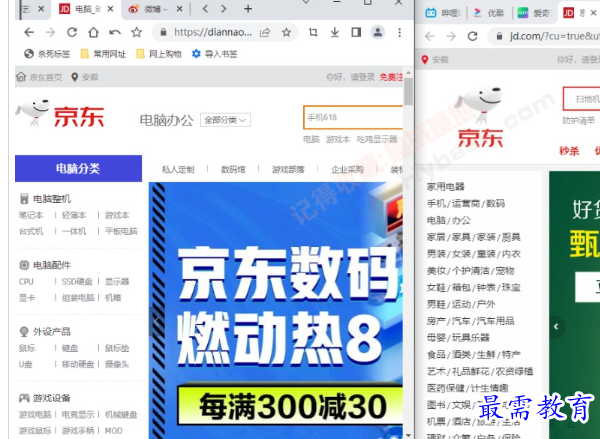Image resolution: width=600 pixels, height=439 pixels.
Task: Open the three-dot menu in left browser
Action: (399, 33)
